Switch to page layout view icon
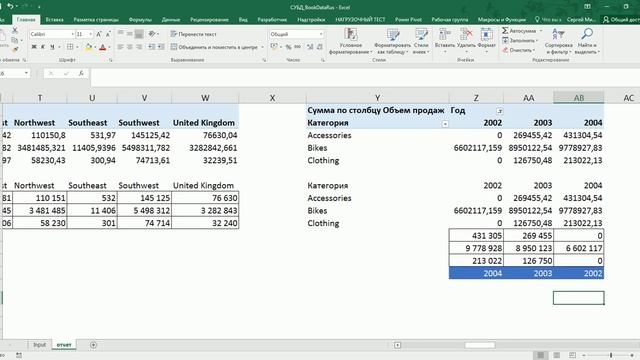 [x=556, y=355]
